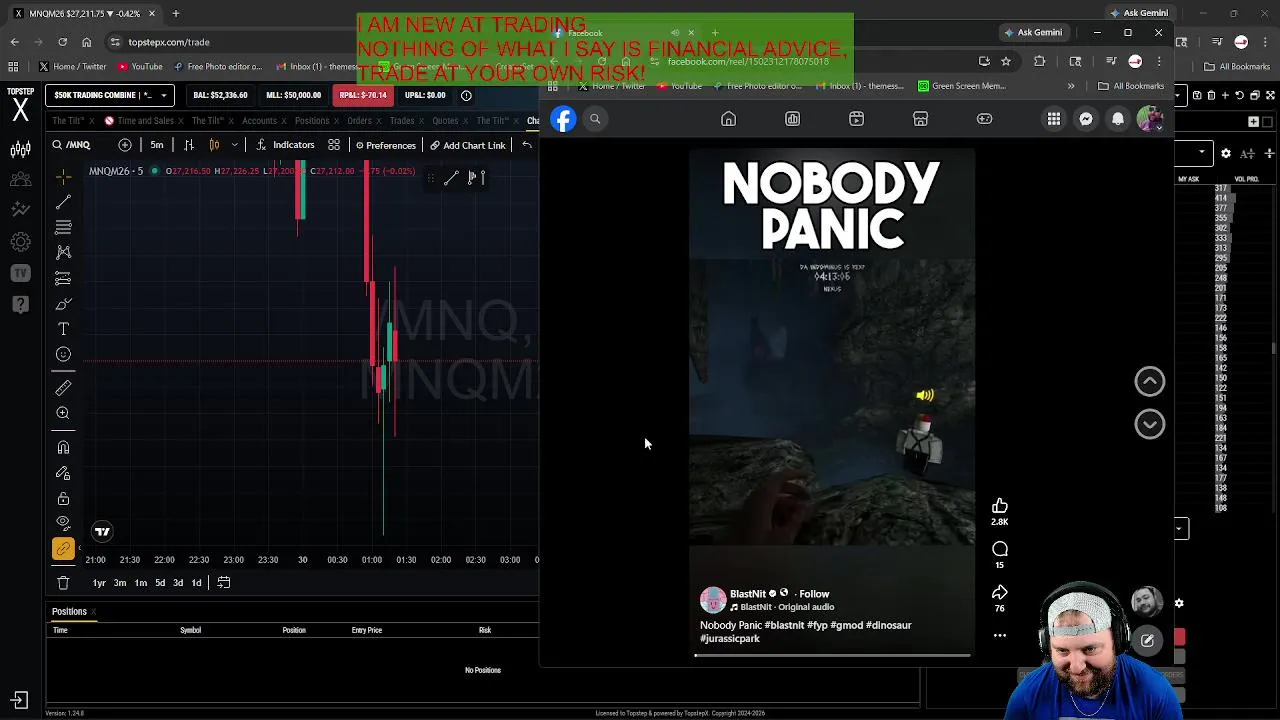Viewport: 1280px width, 720px height.
Task: Open the Indicators menu
Action: 286,145
